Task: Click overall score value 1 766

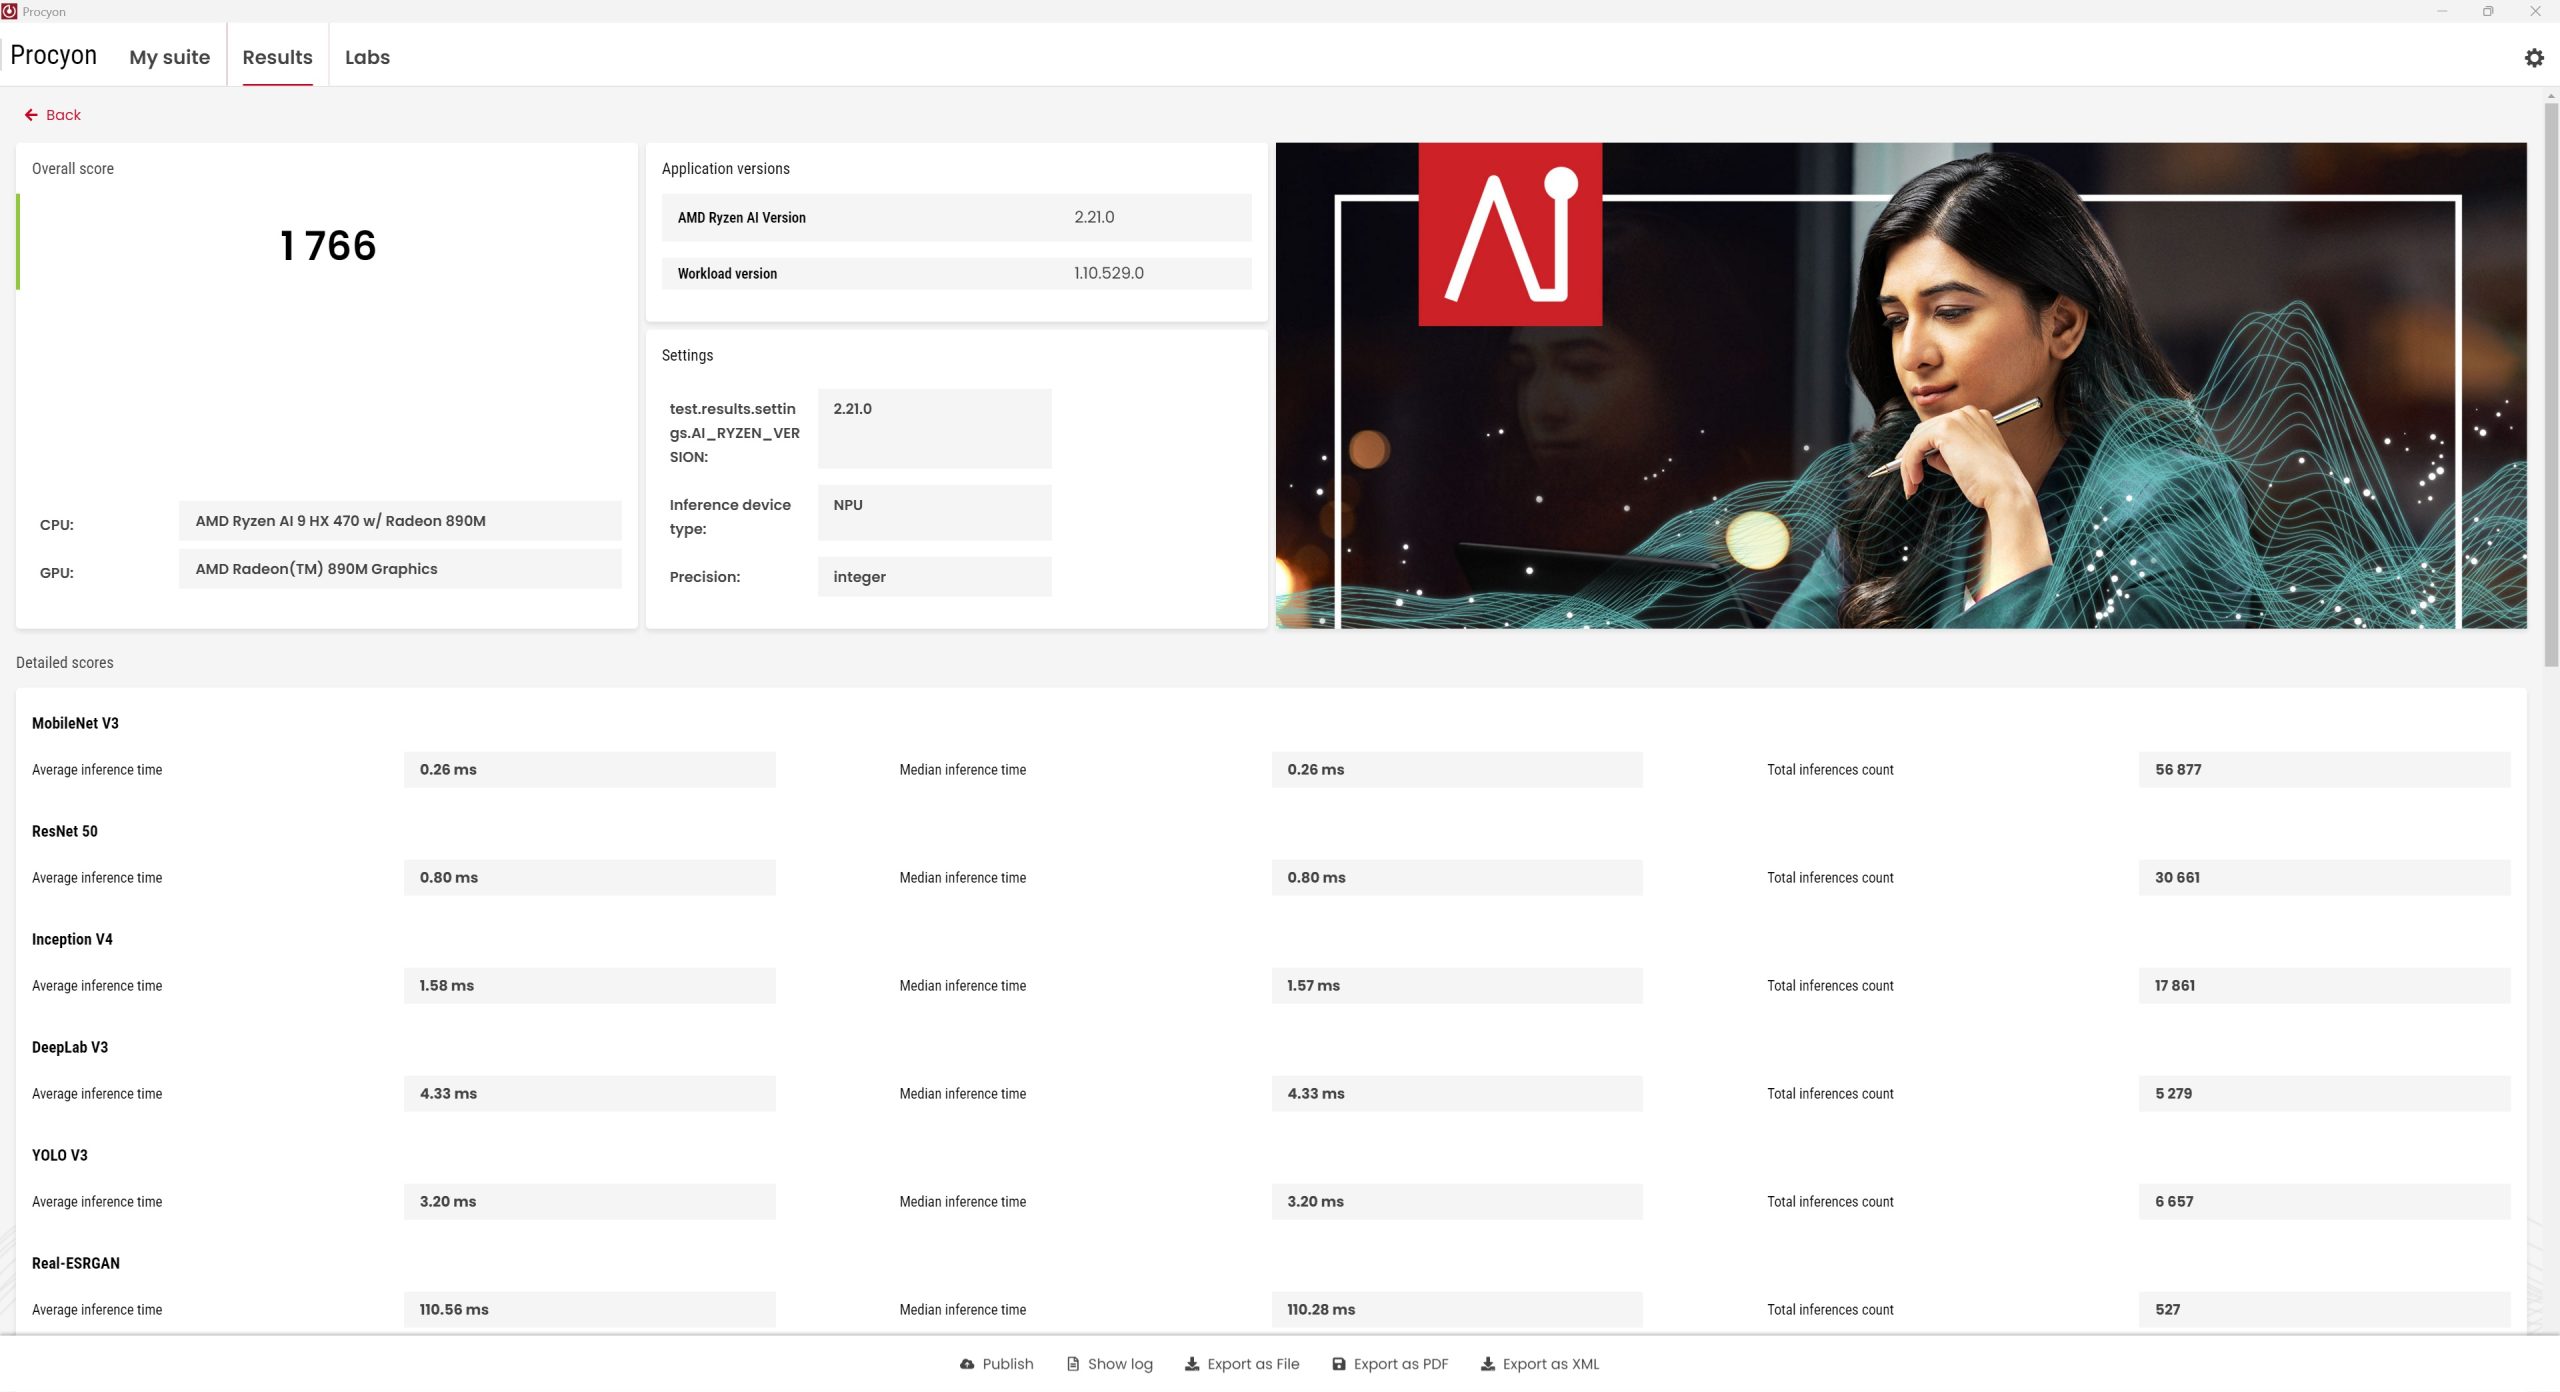Action: [x=328, y=246]
